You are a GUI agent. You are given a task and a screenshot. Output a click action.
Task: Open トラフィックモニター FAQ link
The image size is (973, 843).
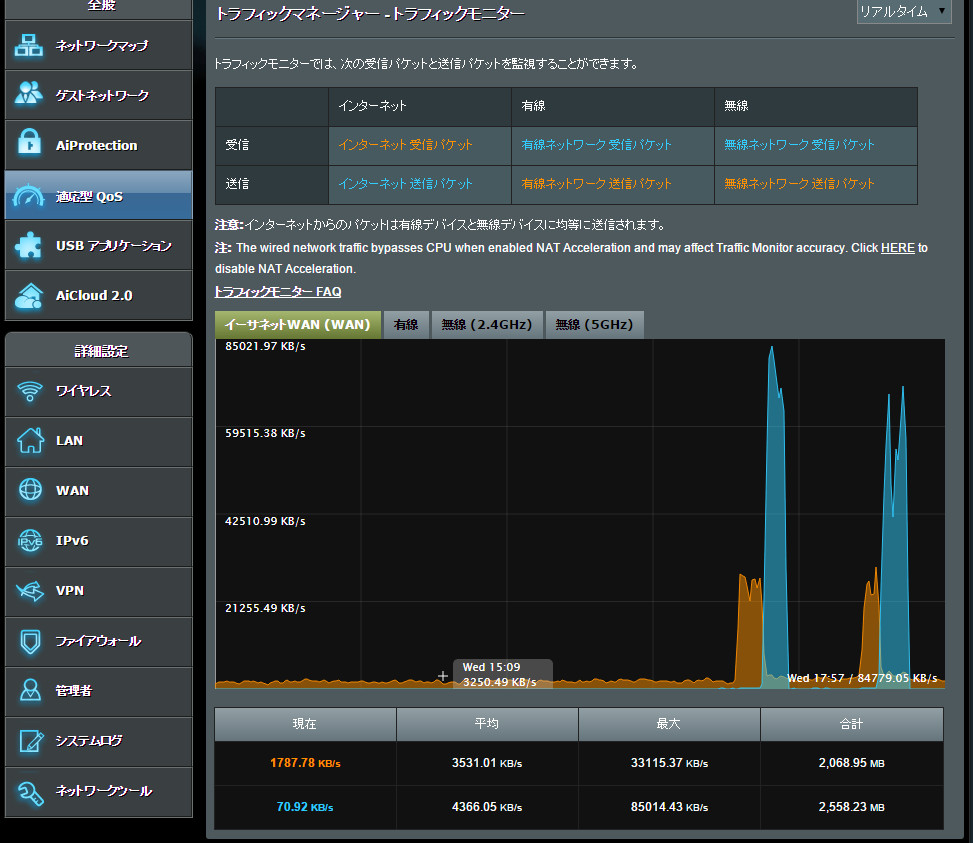point(277,292)
